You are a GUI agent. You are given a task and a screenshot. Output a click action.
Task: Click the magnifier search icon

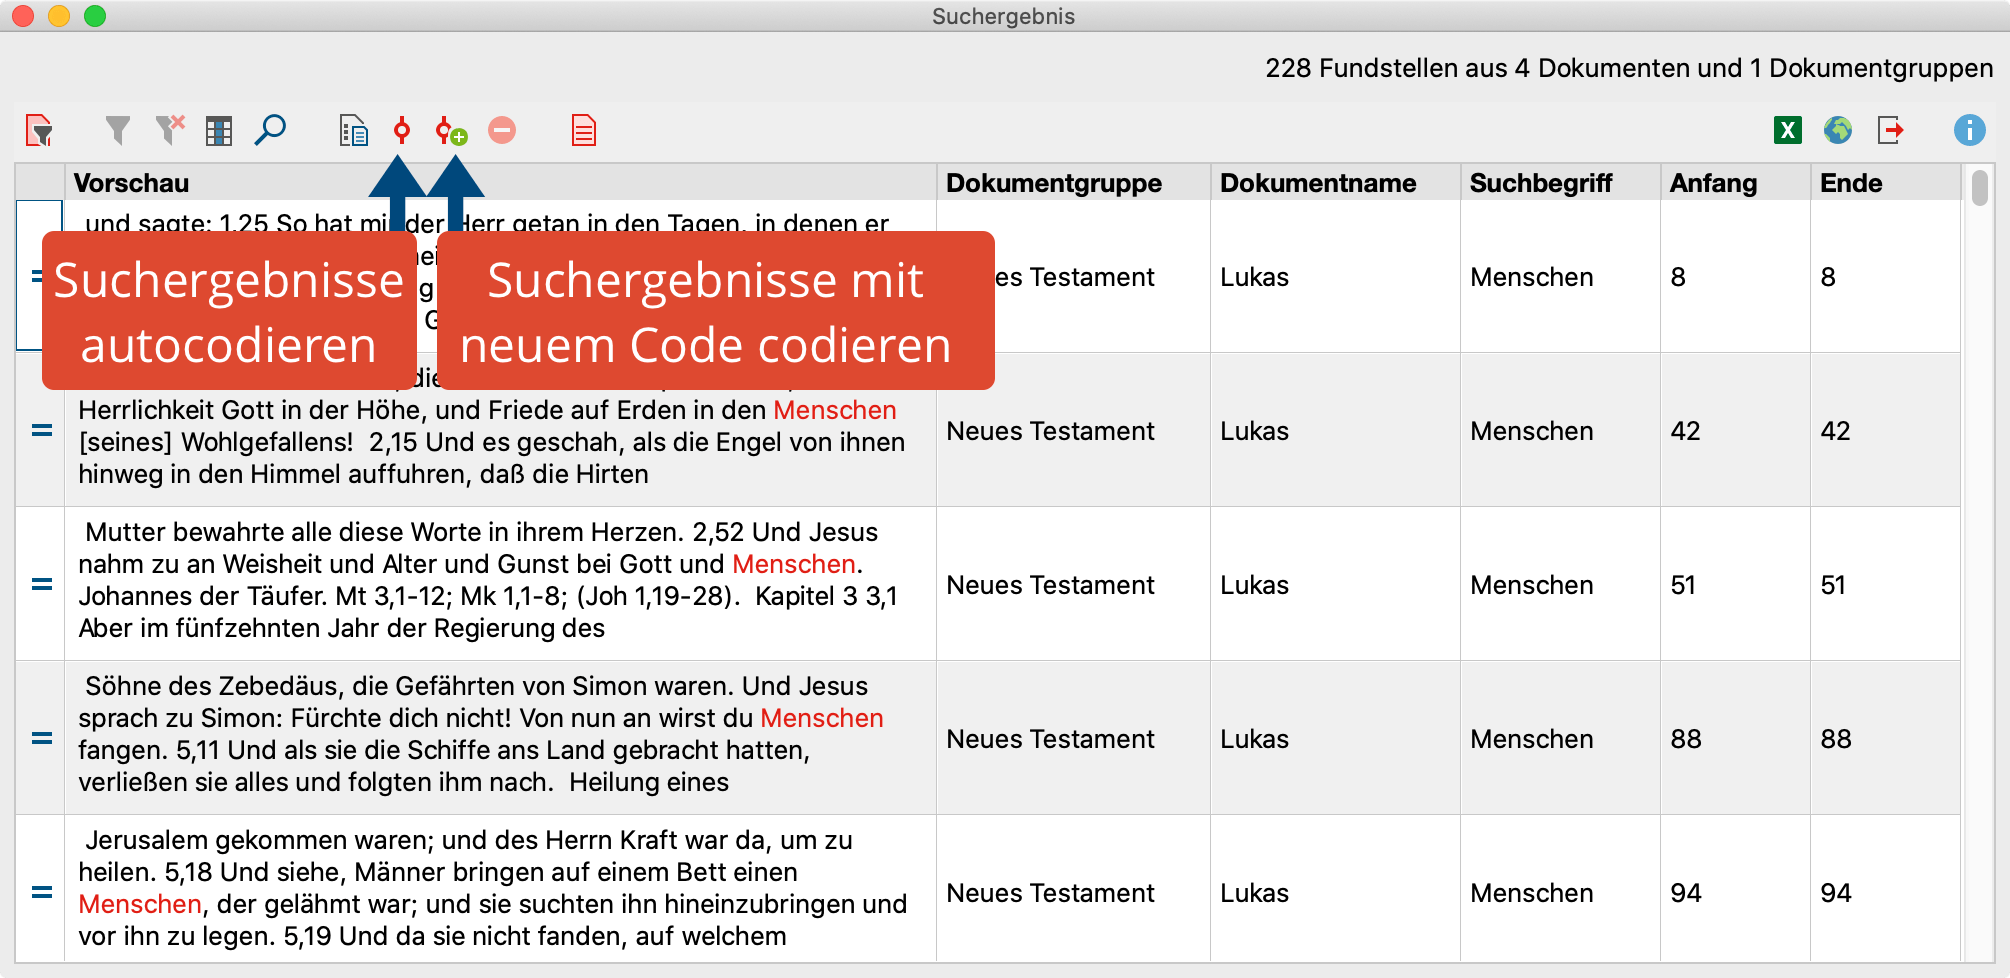coord(270,130)
